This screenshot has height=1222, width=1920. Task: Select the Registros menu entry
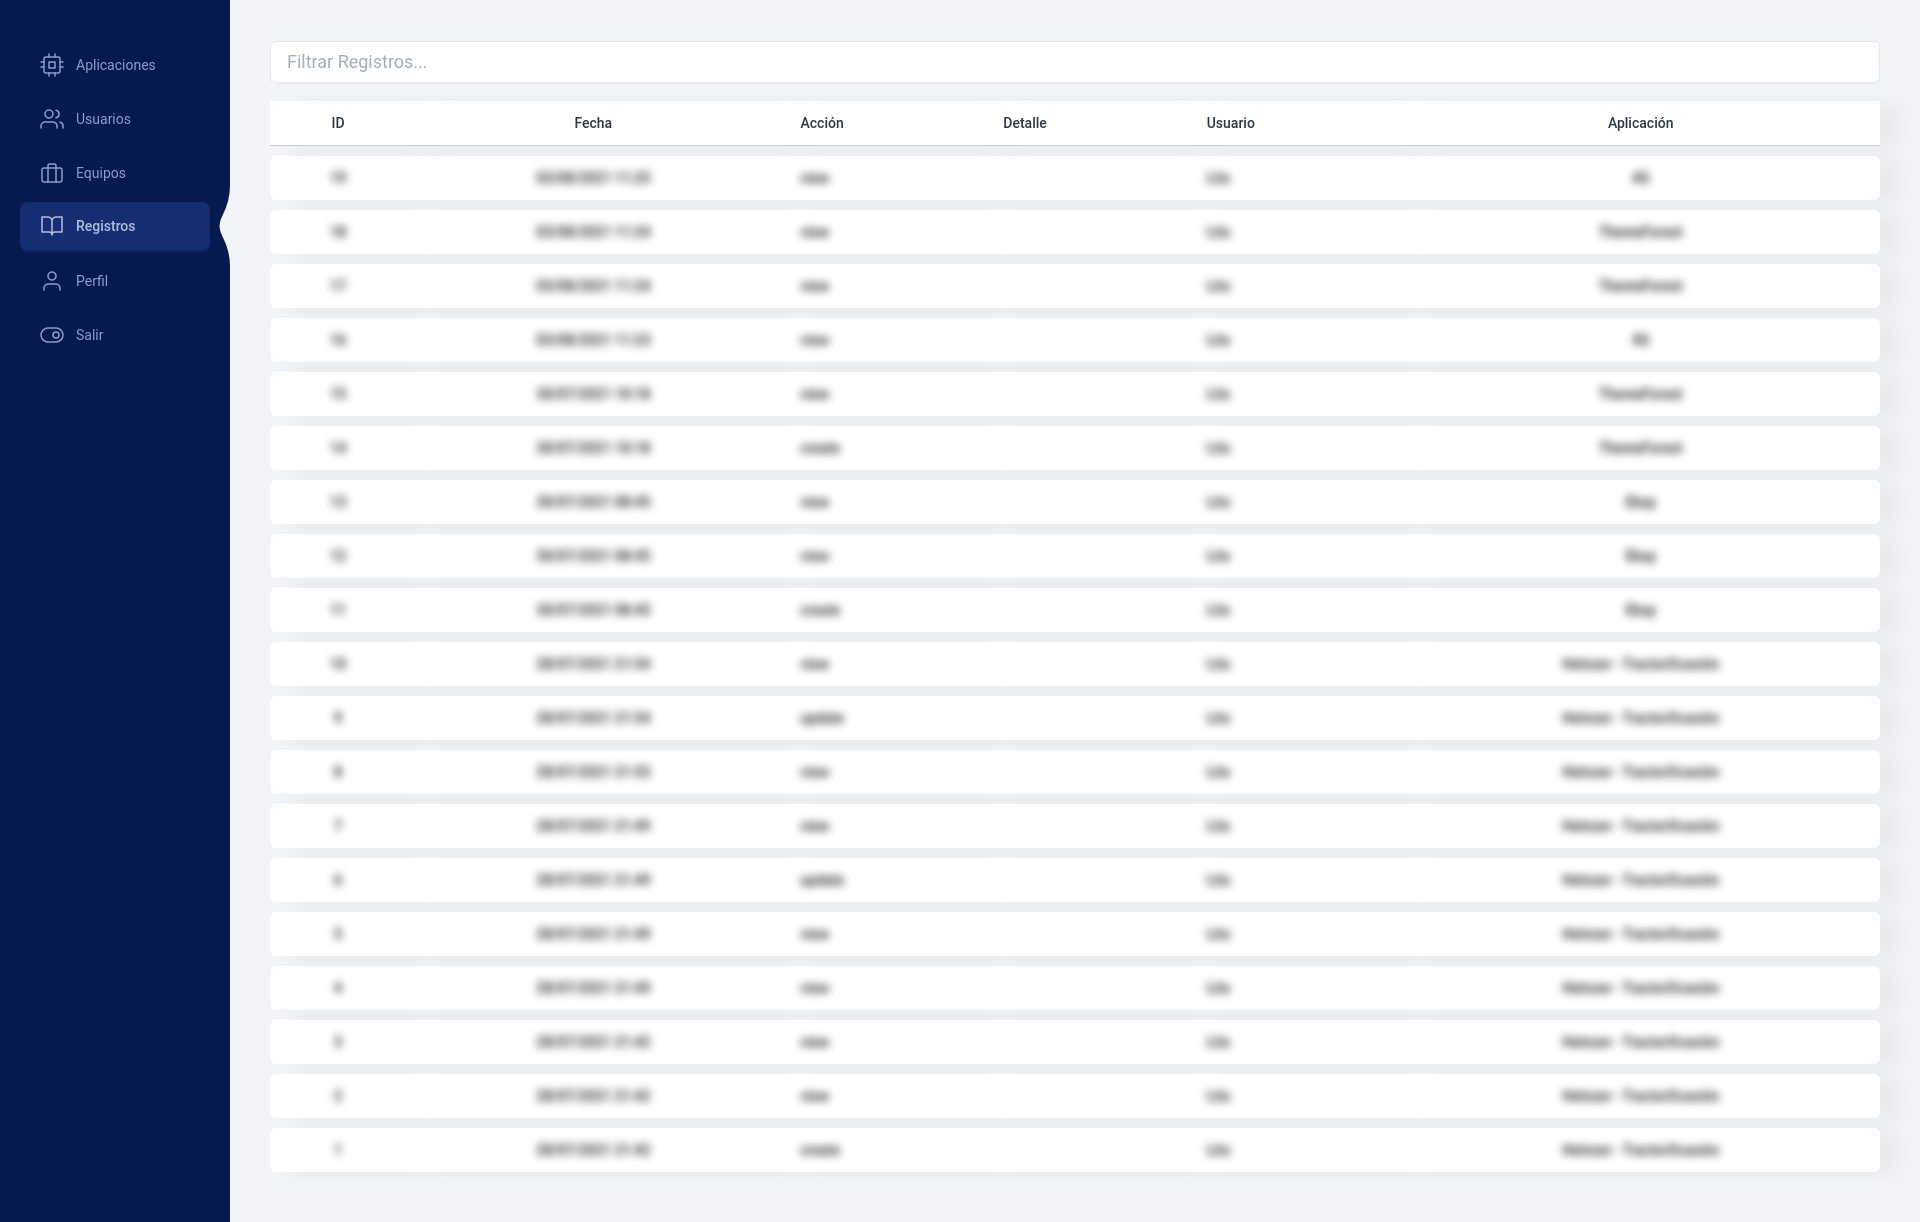[x=115, y=226]
